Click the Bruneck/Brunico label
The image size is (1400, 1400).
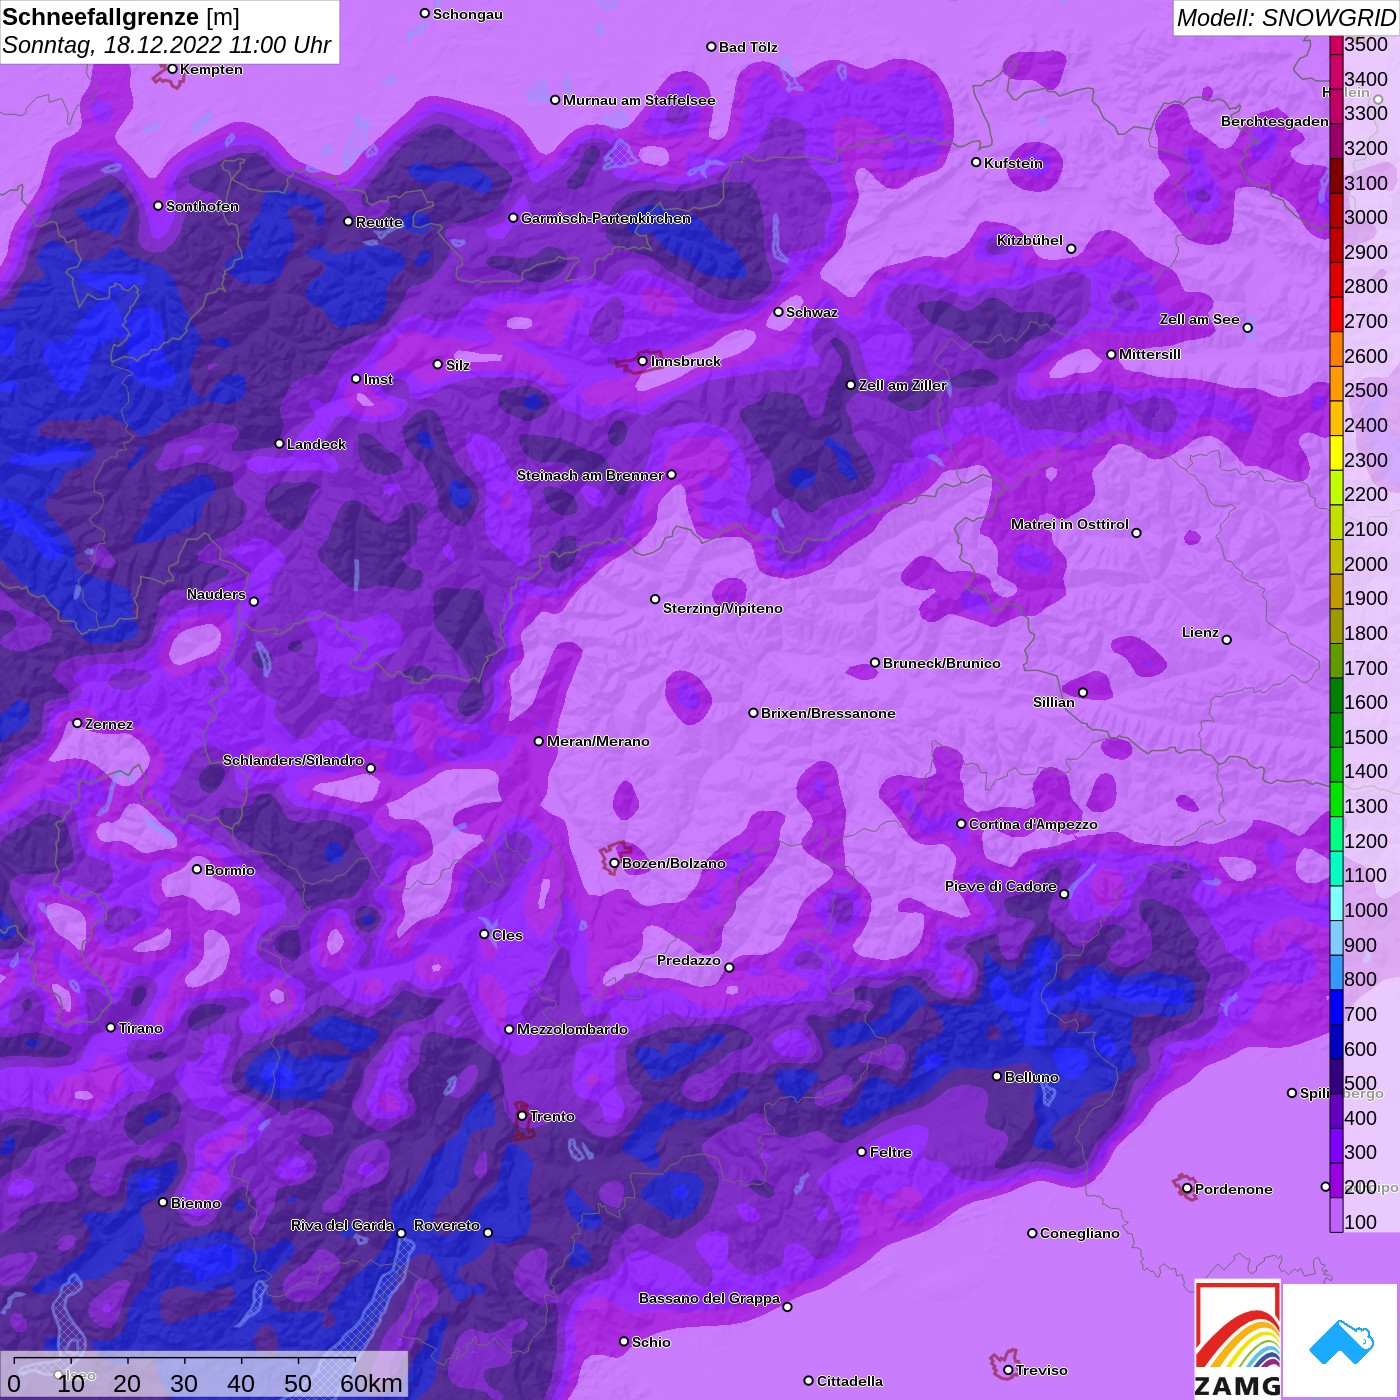click(x=942, y=663)
